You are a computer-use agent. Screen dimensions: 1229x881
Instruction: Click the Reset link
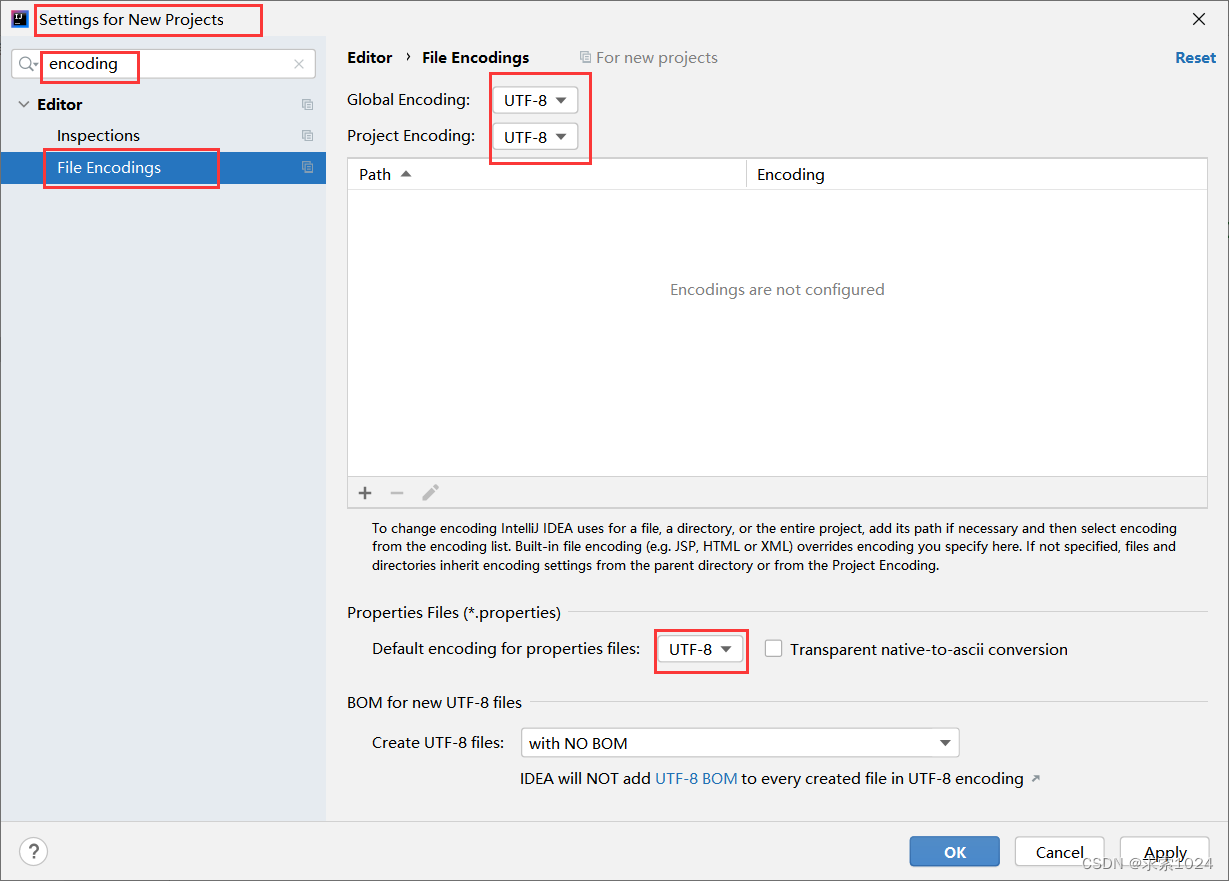coord(1195,58)
